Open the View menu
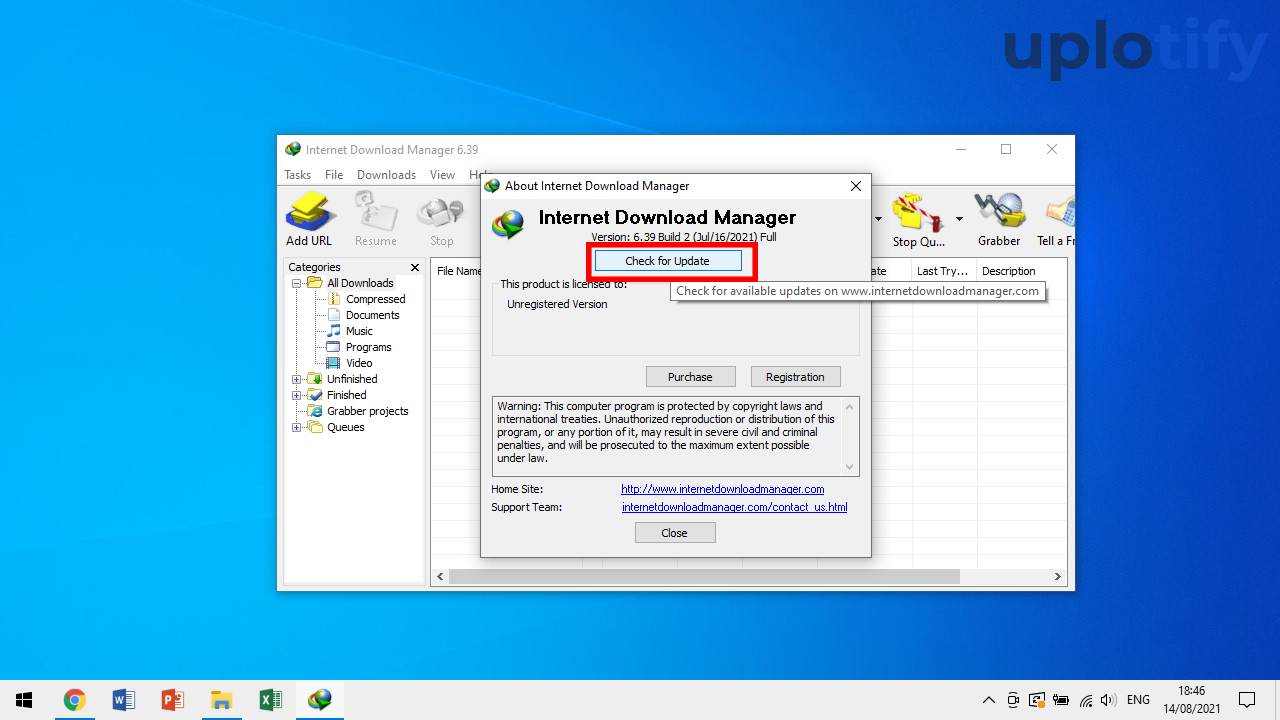 [x=442, y=175]
